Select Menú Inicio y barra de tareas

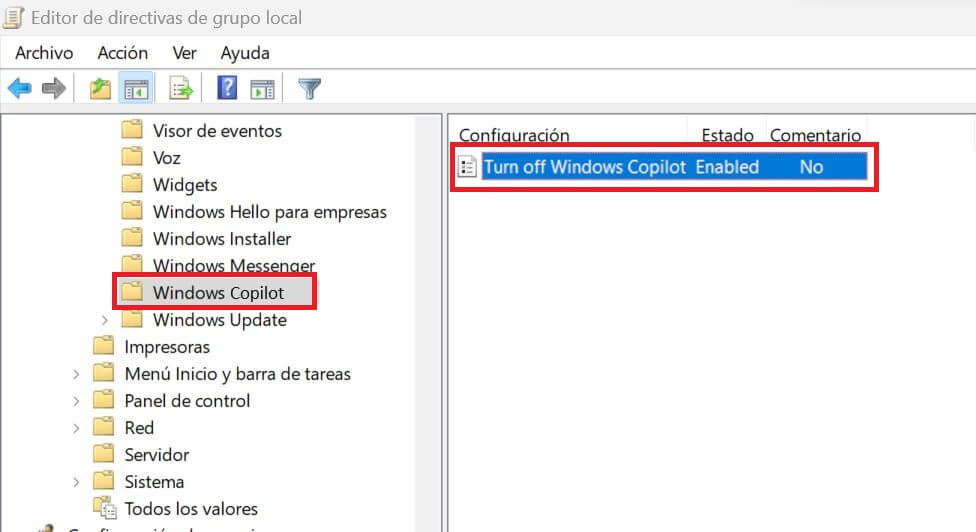point(237,374)
